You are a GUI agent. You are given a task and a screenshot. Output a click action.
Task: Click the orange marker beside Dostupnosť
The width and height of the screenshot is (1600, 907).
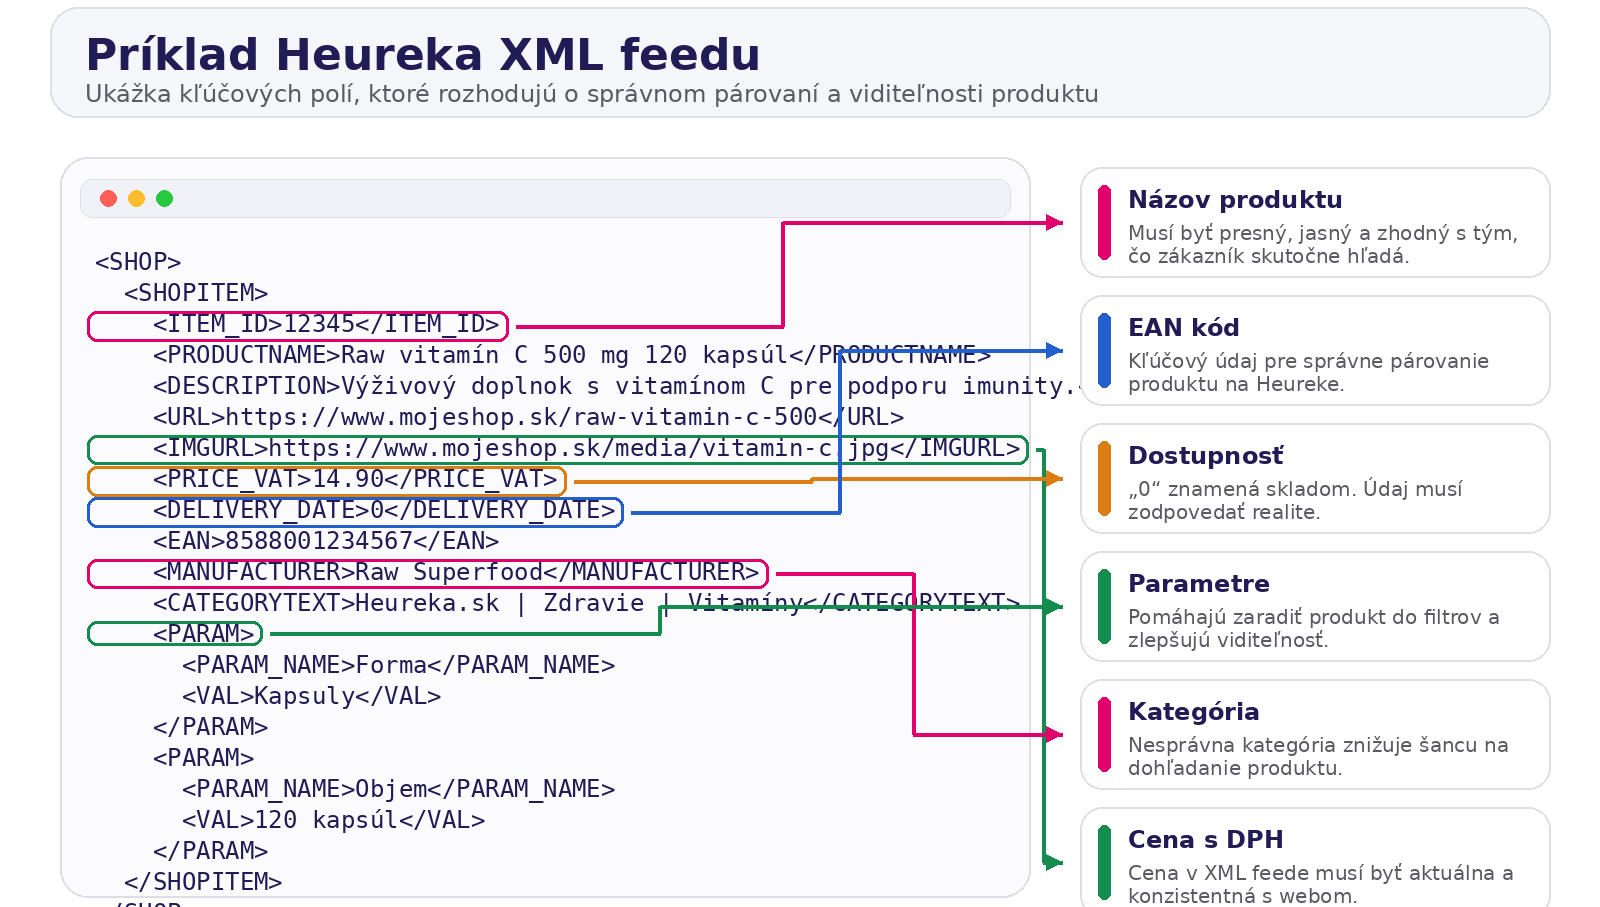[1104, 479]
